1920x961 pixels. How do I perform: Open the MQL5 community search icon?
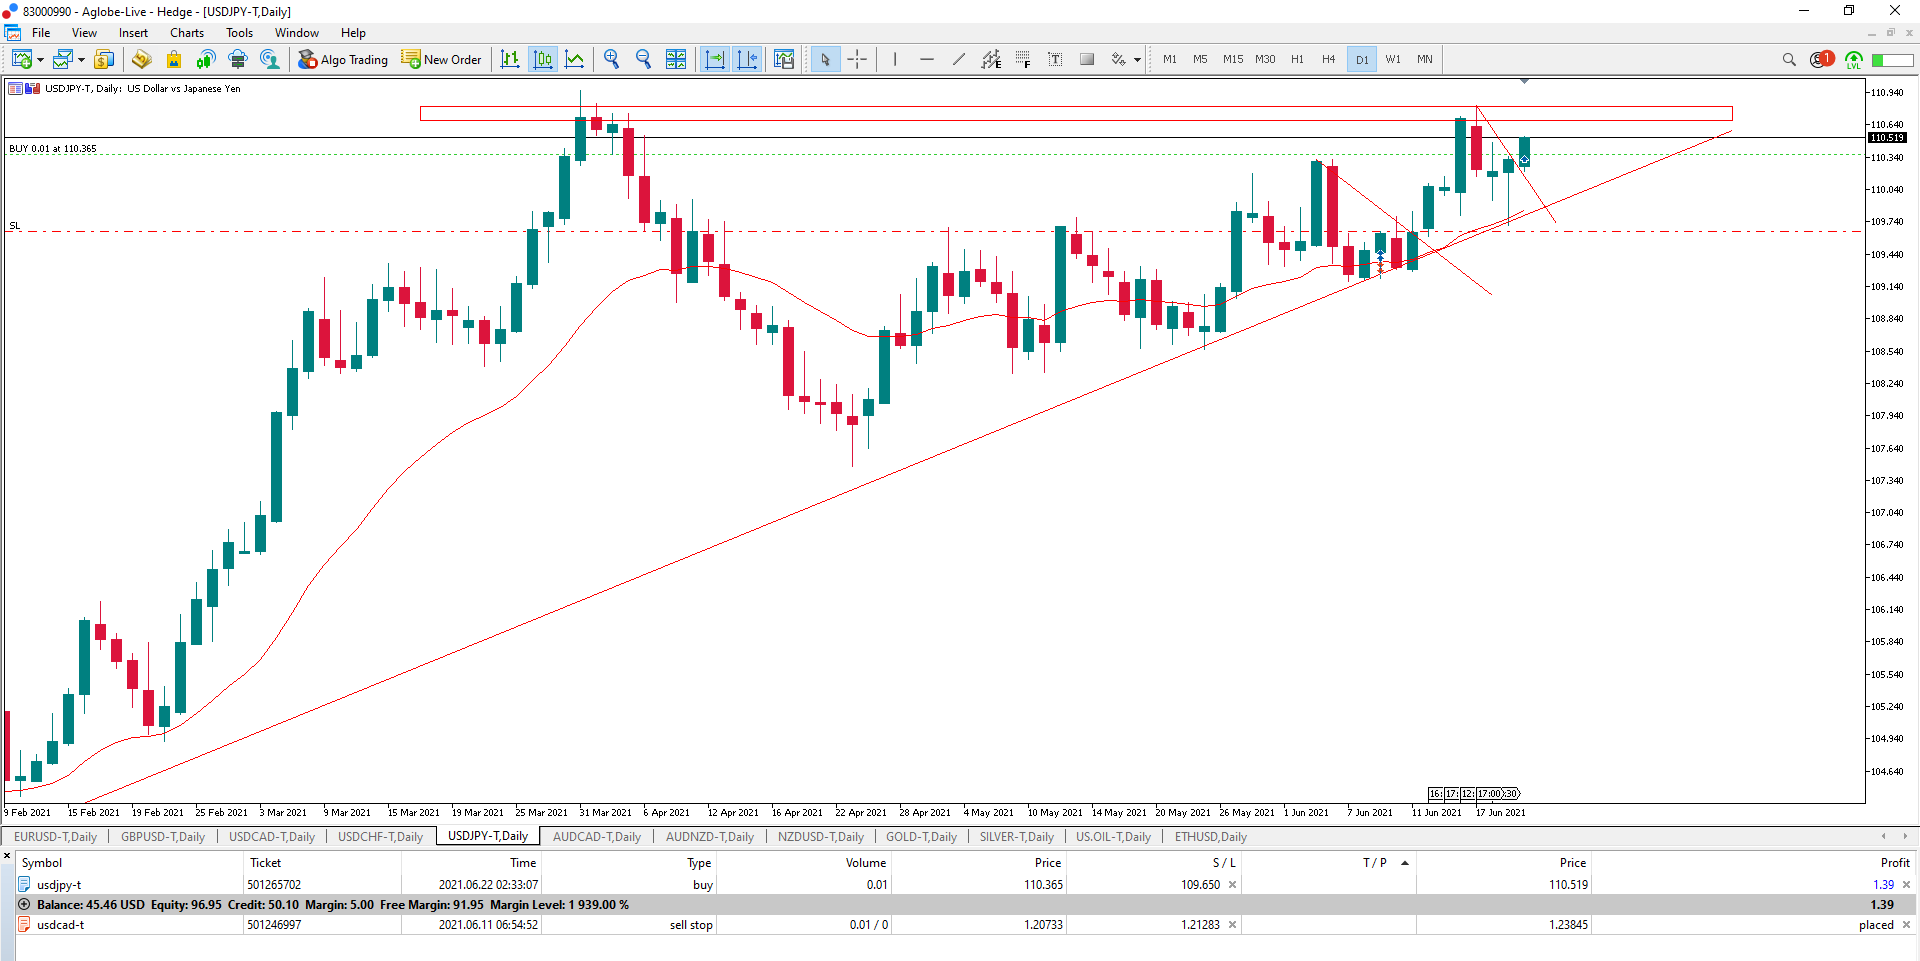point(270,60)
